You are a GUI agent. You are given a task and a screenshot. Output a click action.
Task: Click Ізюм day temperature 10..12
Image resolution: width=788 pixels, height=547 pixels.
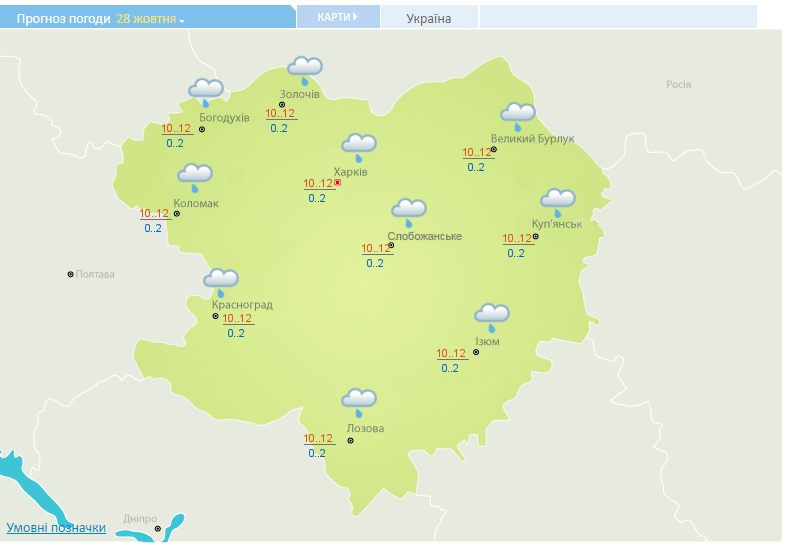(x=451, y=353)
